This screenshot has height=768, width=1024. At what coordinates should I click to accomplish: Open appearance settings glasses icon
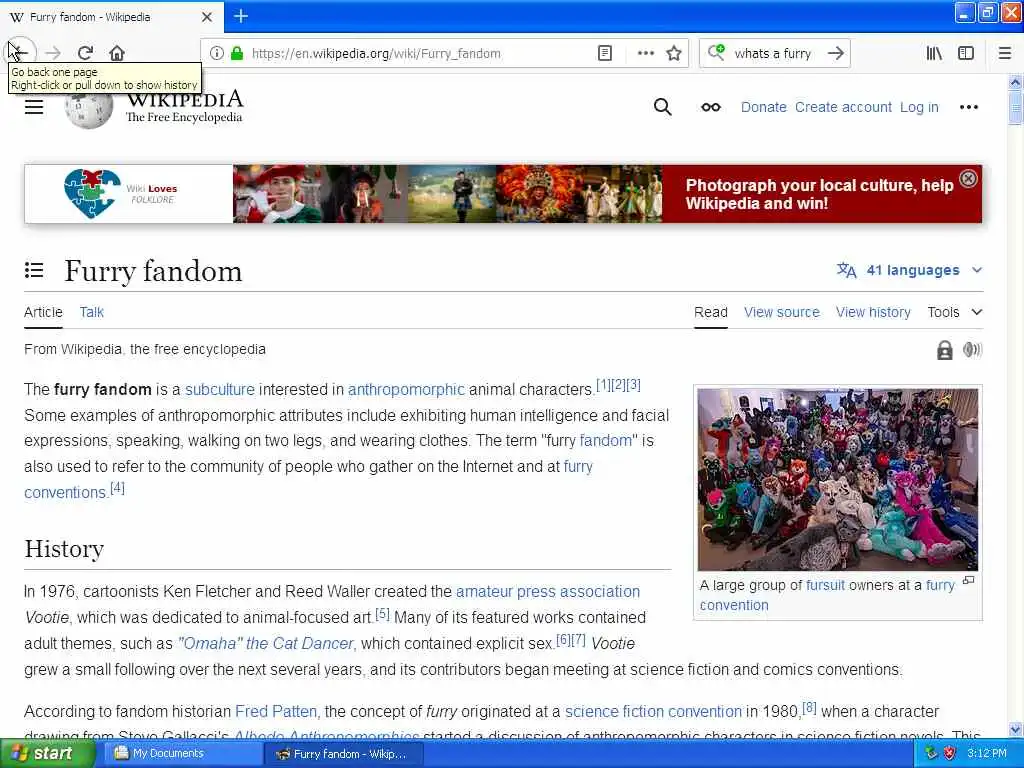(x=711, y=107)
